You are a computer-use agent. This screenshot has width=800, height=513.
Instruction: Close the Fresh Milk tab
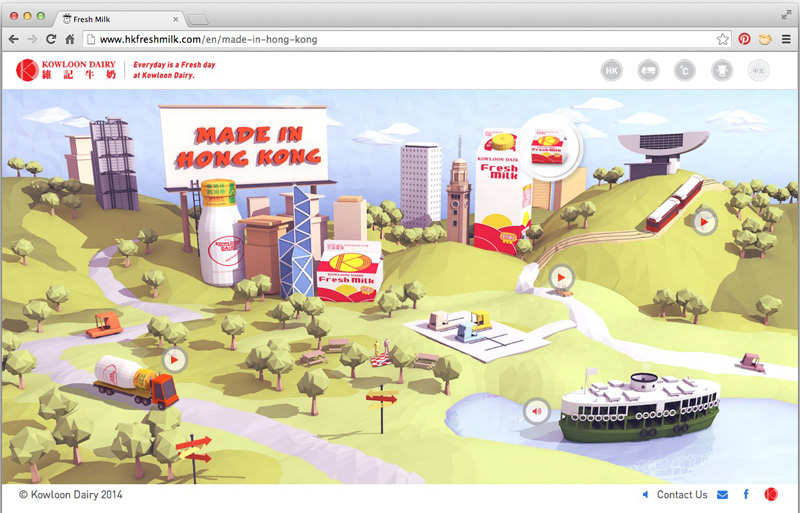tap(176, 19)
